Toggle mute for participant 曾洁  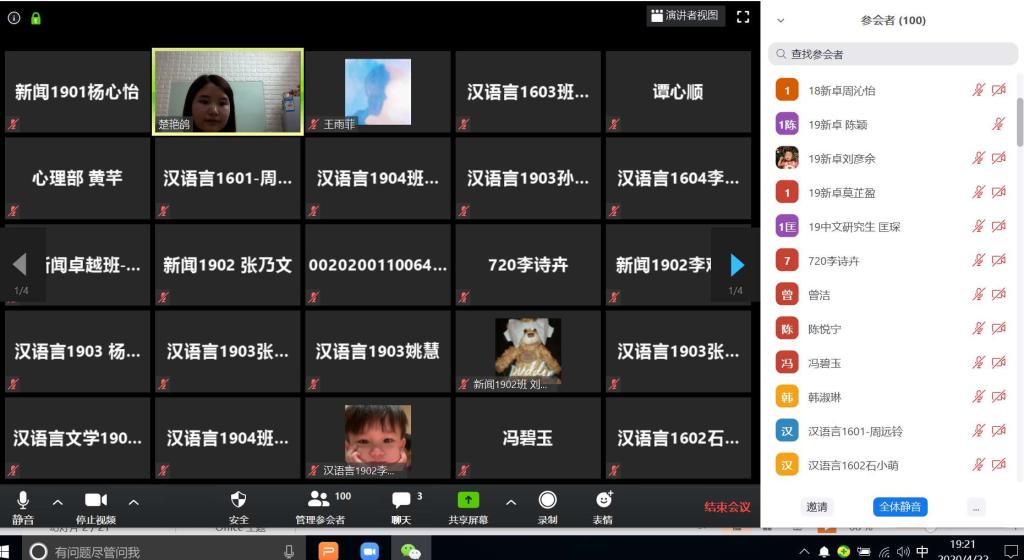979,295
